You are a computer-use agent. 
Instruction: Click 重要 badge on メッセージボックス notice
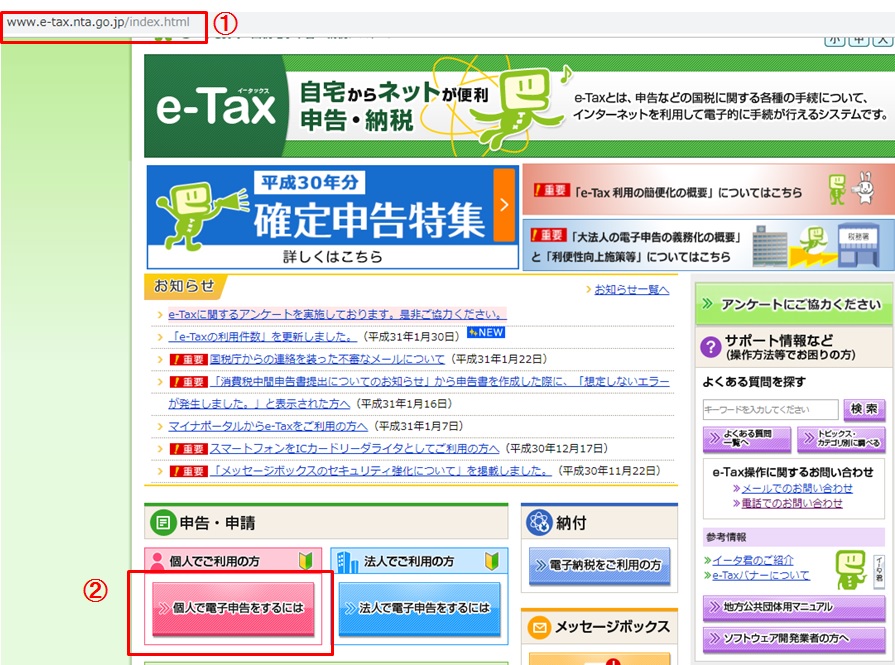point(188,471)
